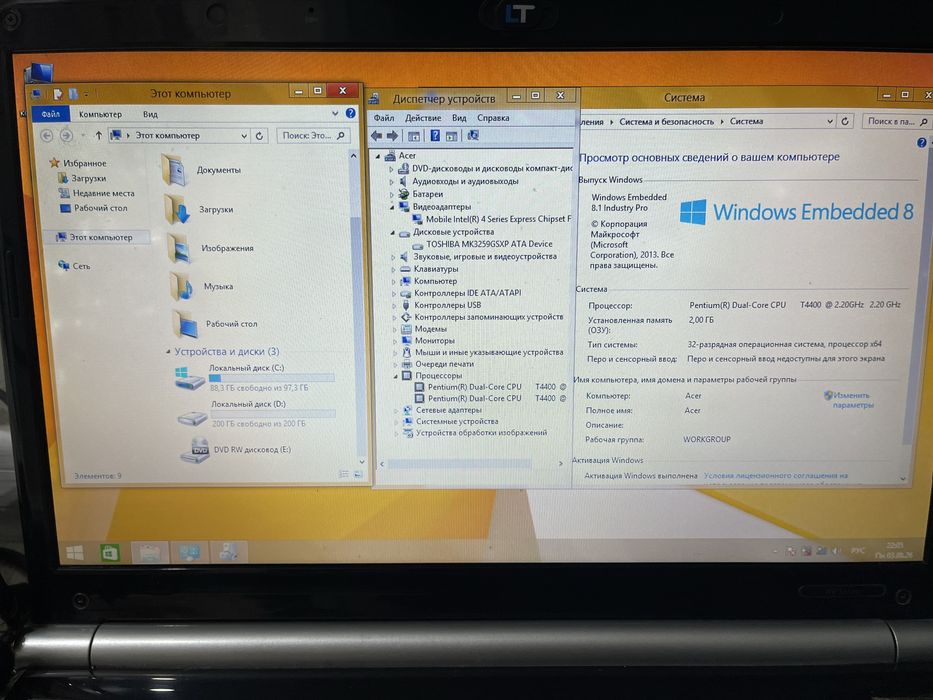Click C: drive free space bar
Image resolution: width=933 pixels, height=700 pixels.
pyautogui.click(x=271, y=378)
